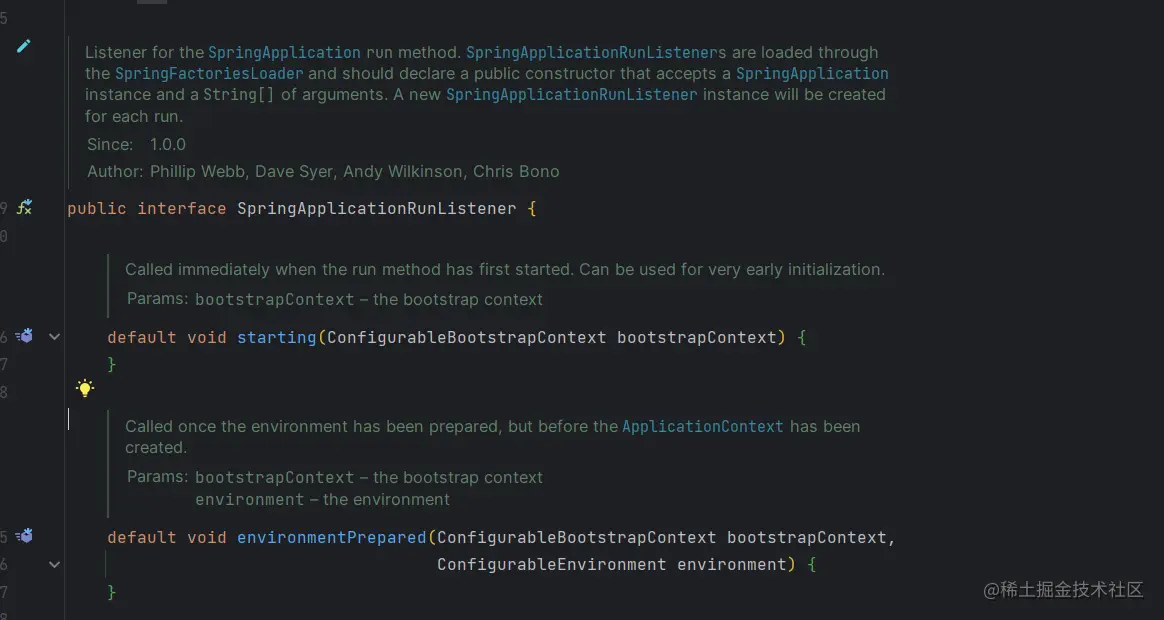Click SpringApplicationRunListener name in interface declaration

click(376, 209)
